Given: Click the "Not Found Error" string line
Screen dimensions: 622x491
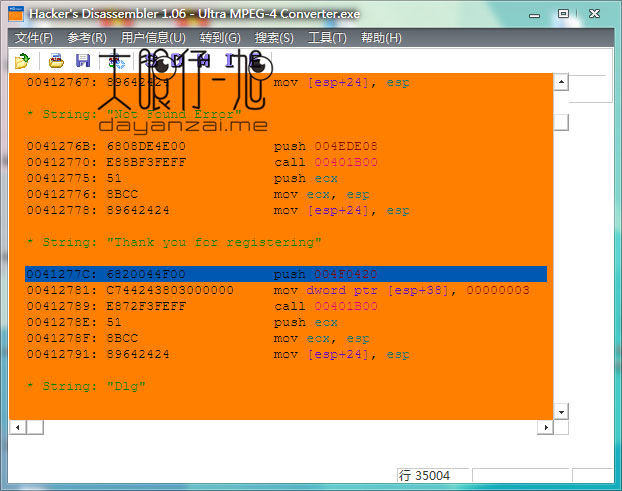Looking at the screenshot, I should pyautogui.click(x=134, y=114).
